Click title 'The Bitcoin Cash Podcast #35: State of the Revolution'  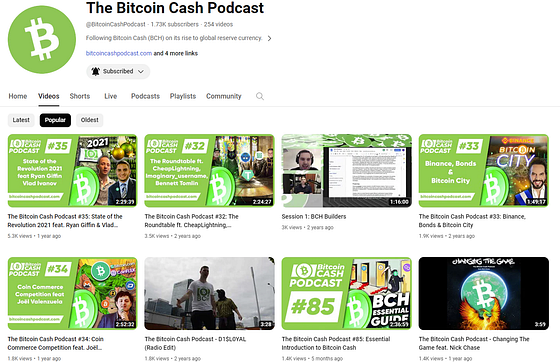[65, 221]
